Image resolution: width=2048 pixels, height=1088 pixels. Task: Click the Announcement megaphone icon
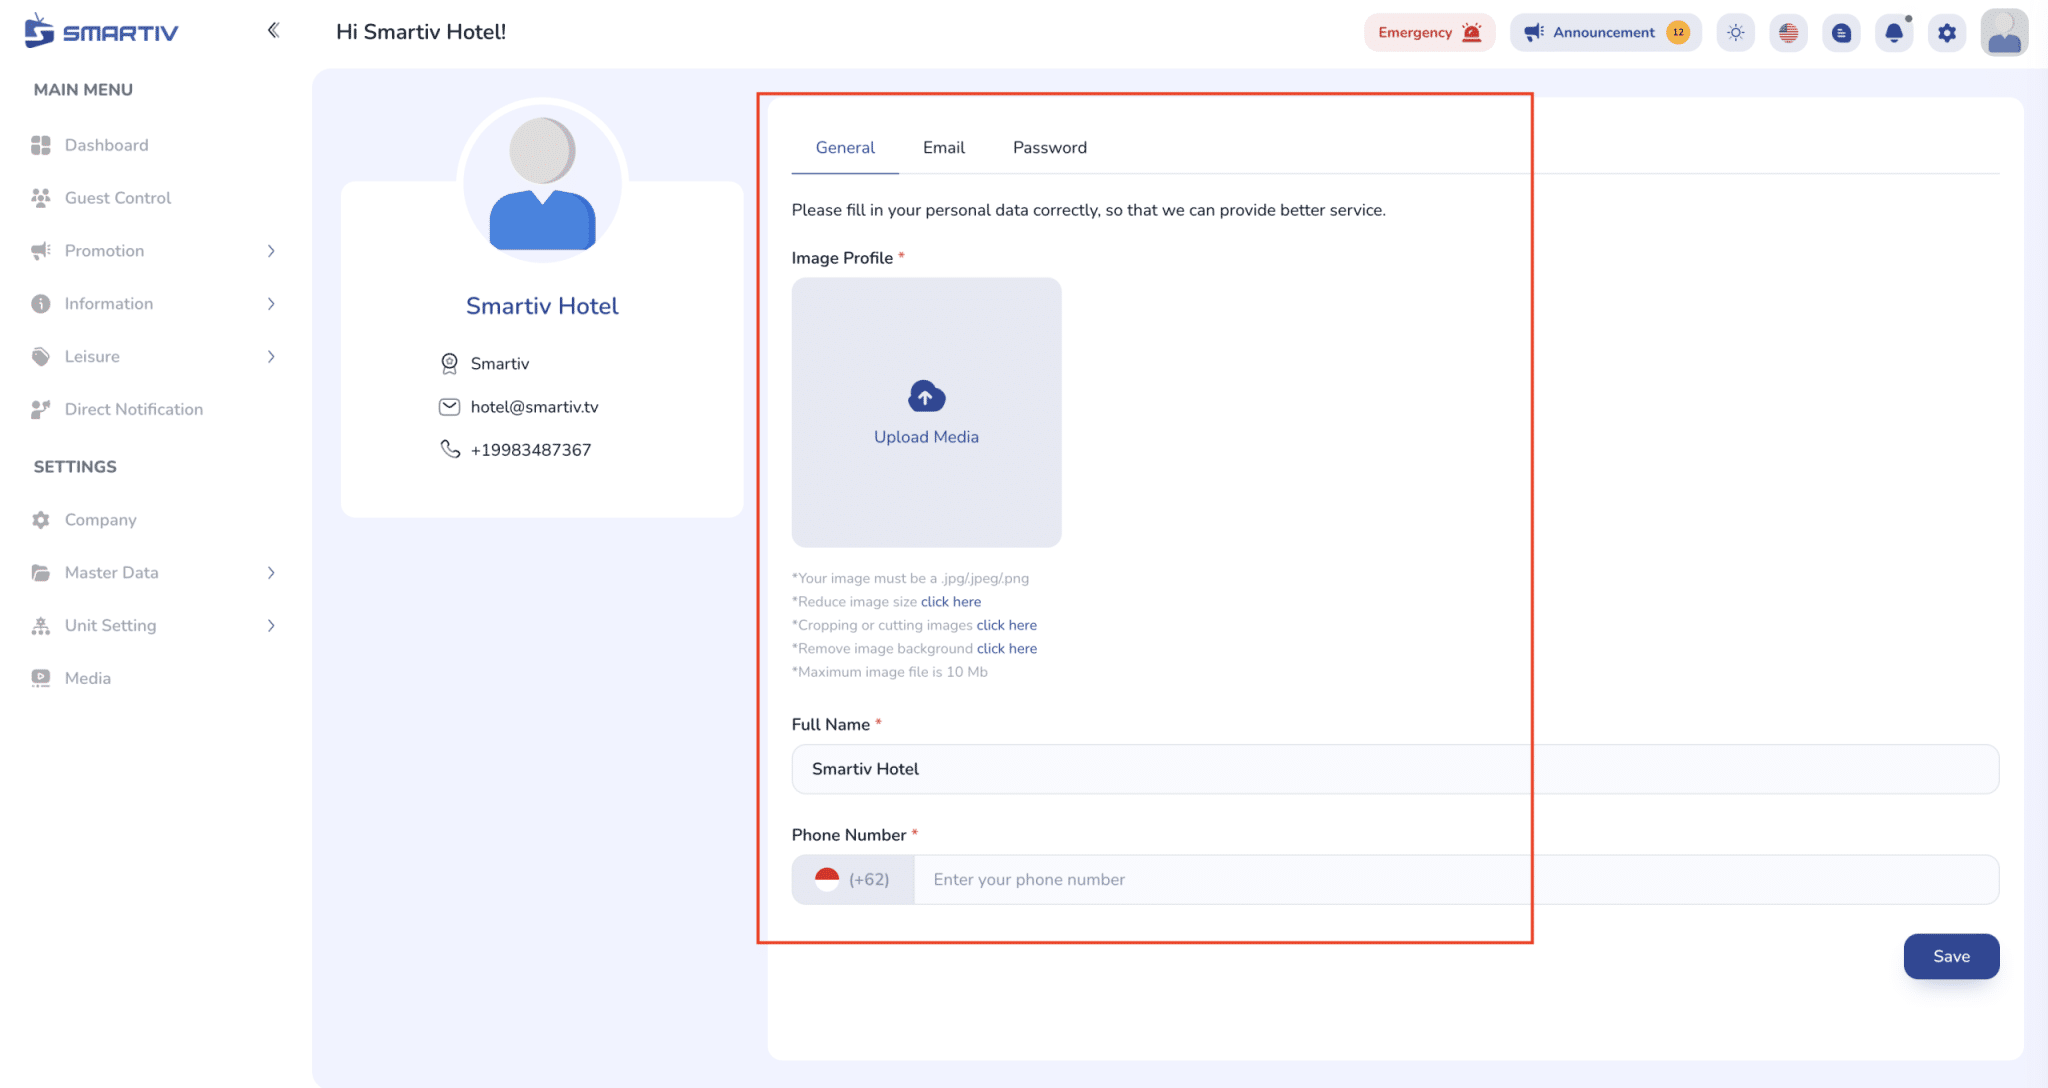(x=1534, y=32)
